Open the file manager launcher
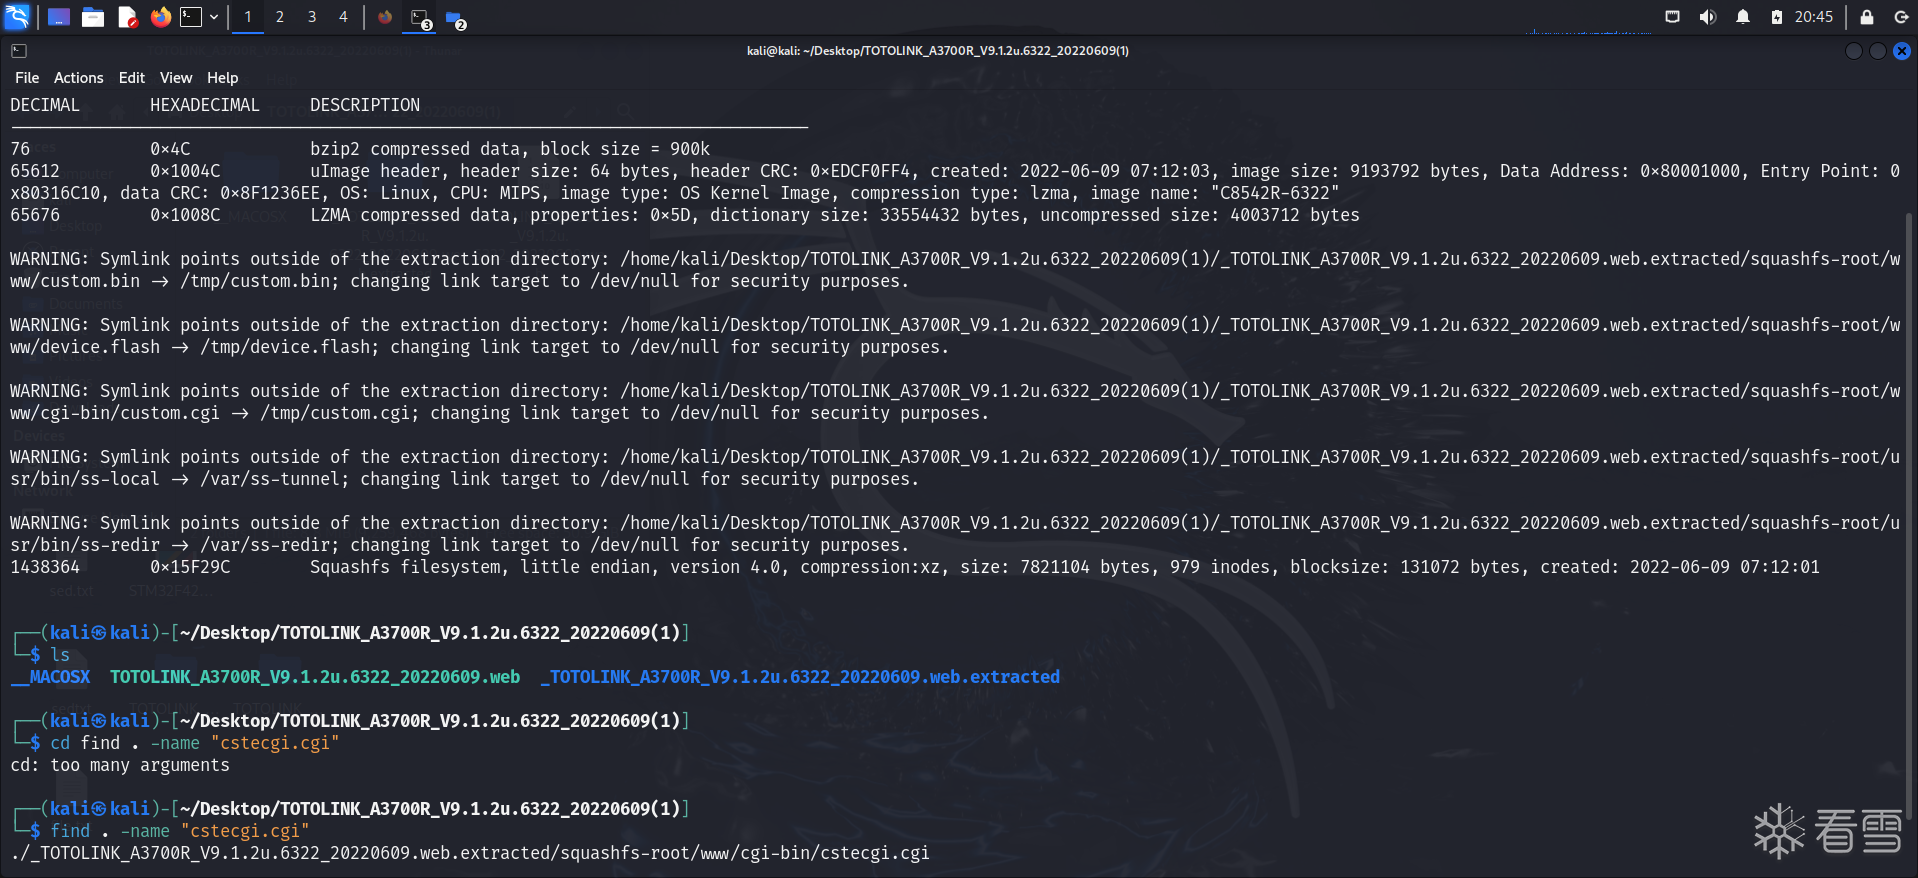Screen dimensions: 1918x878 pos(93,17)
